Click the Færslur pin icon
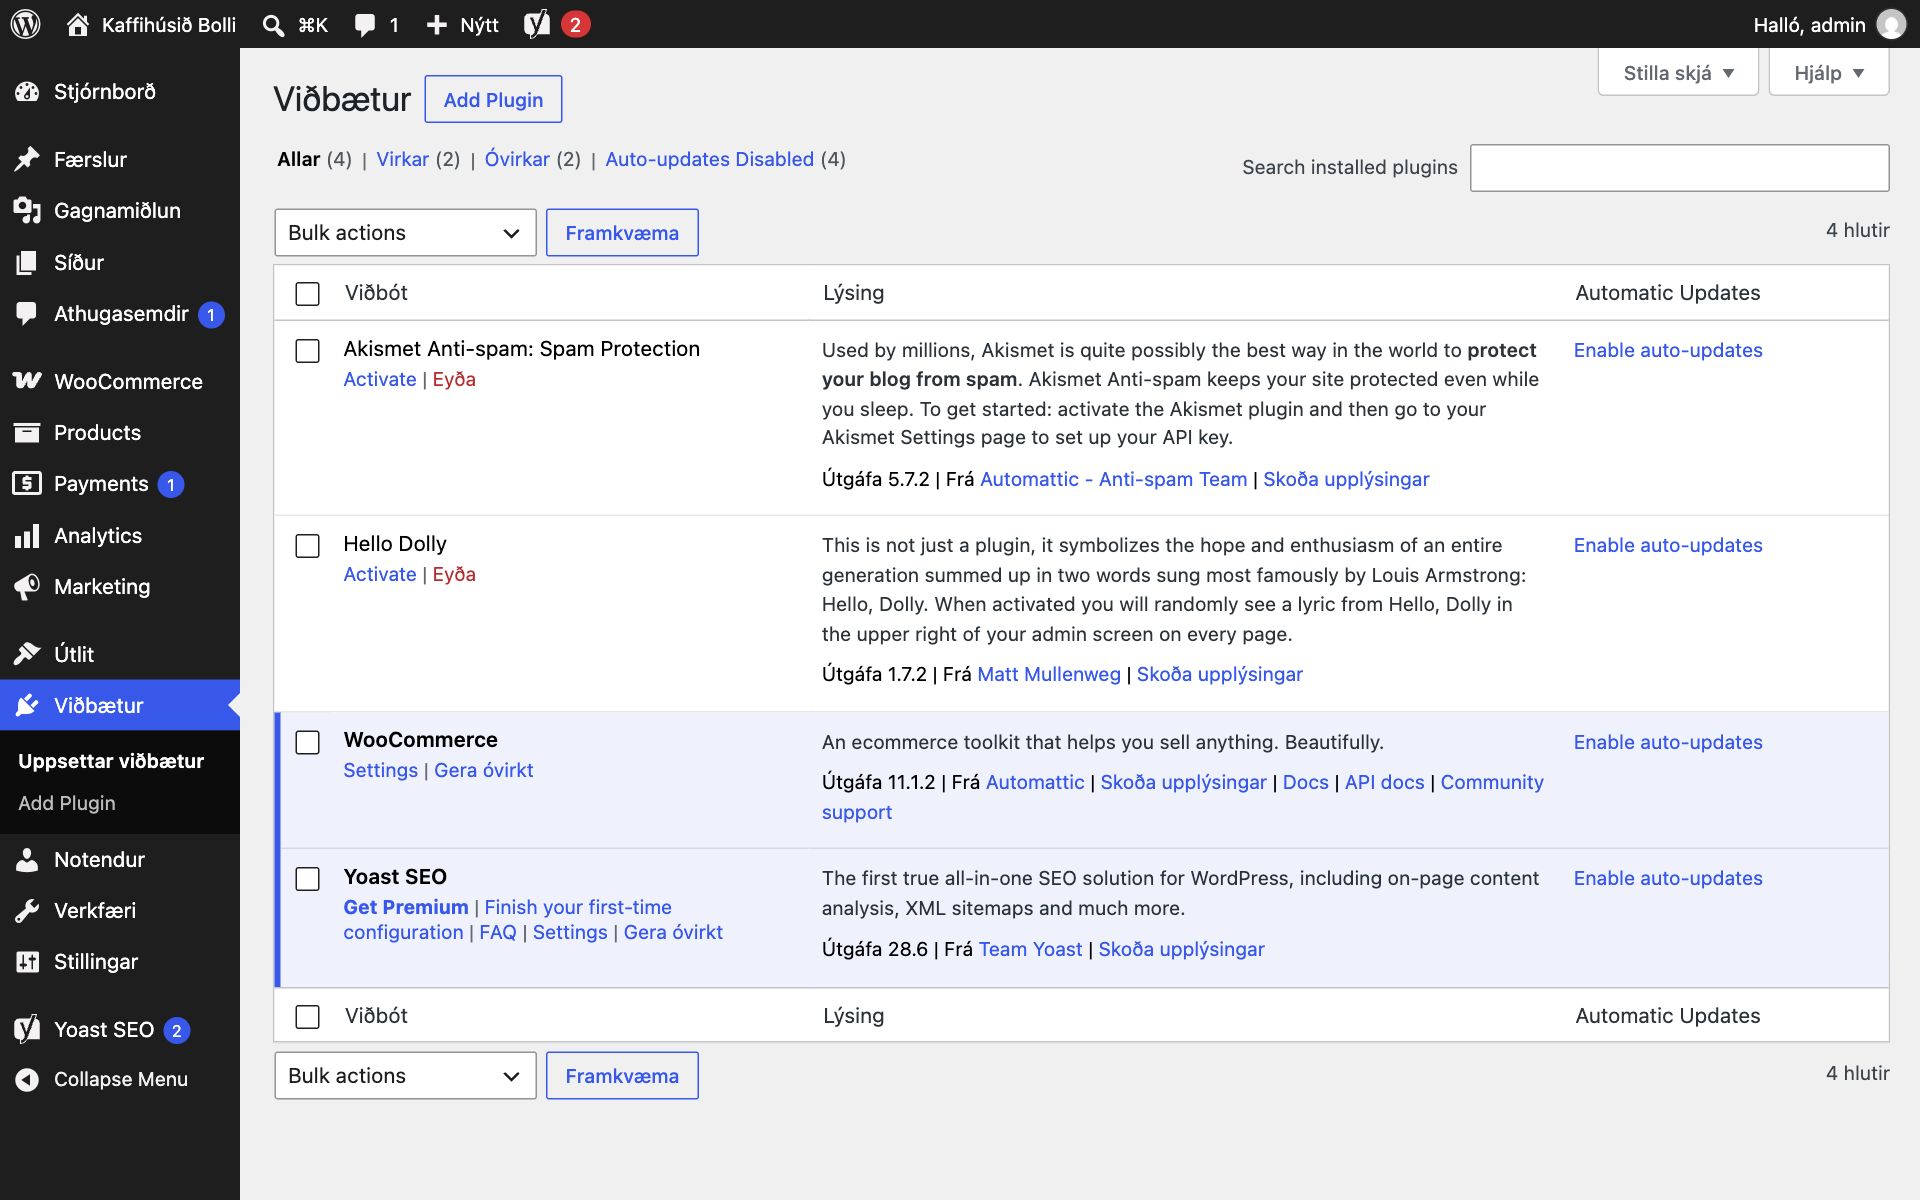Viewport: 1920px width, 1200px height. pos(27,159)
